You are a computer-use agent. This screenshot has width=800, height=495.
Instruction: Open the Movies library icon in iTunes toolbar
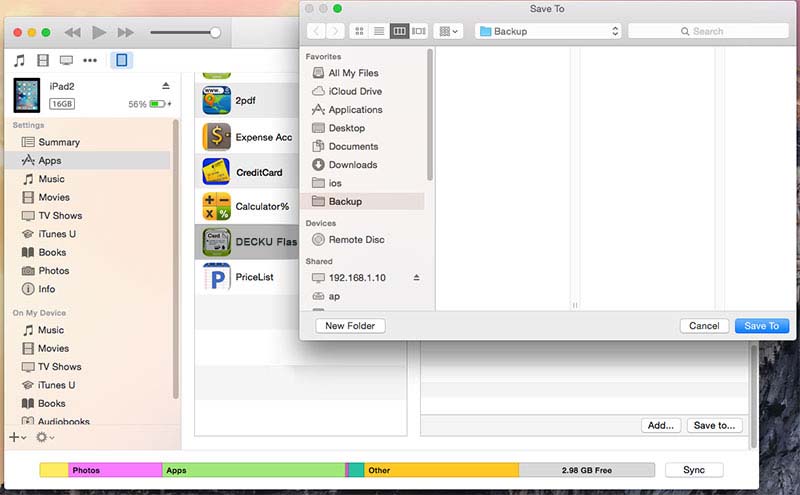(43, 61)
